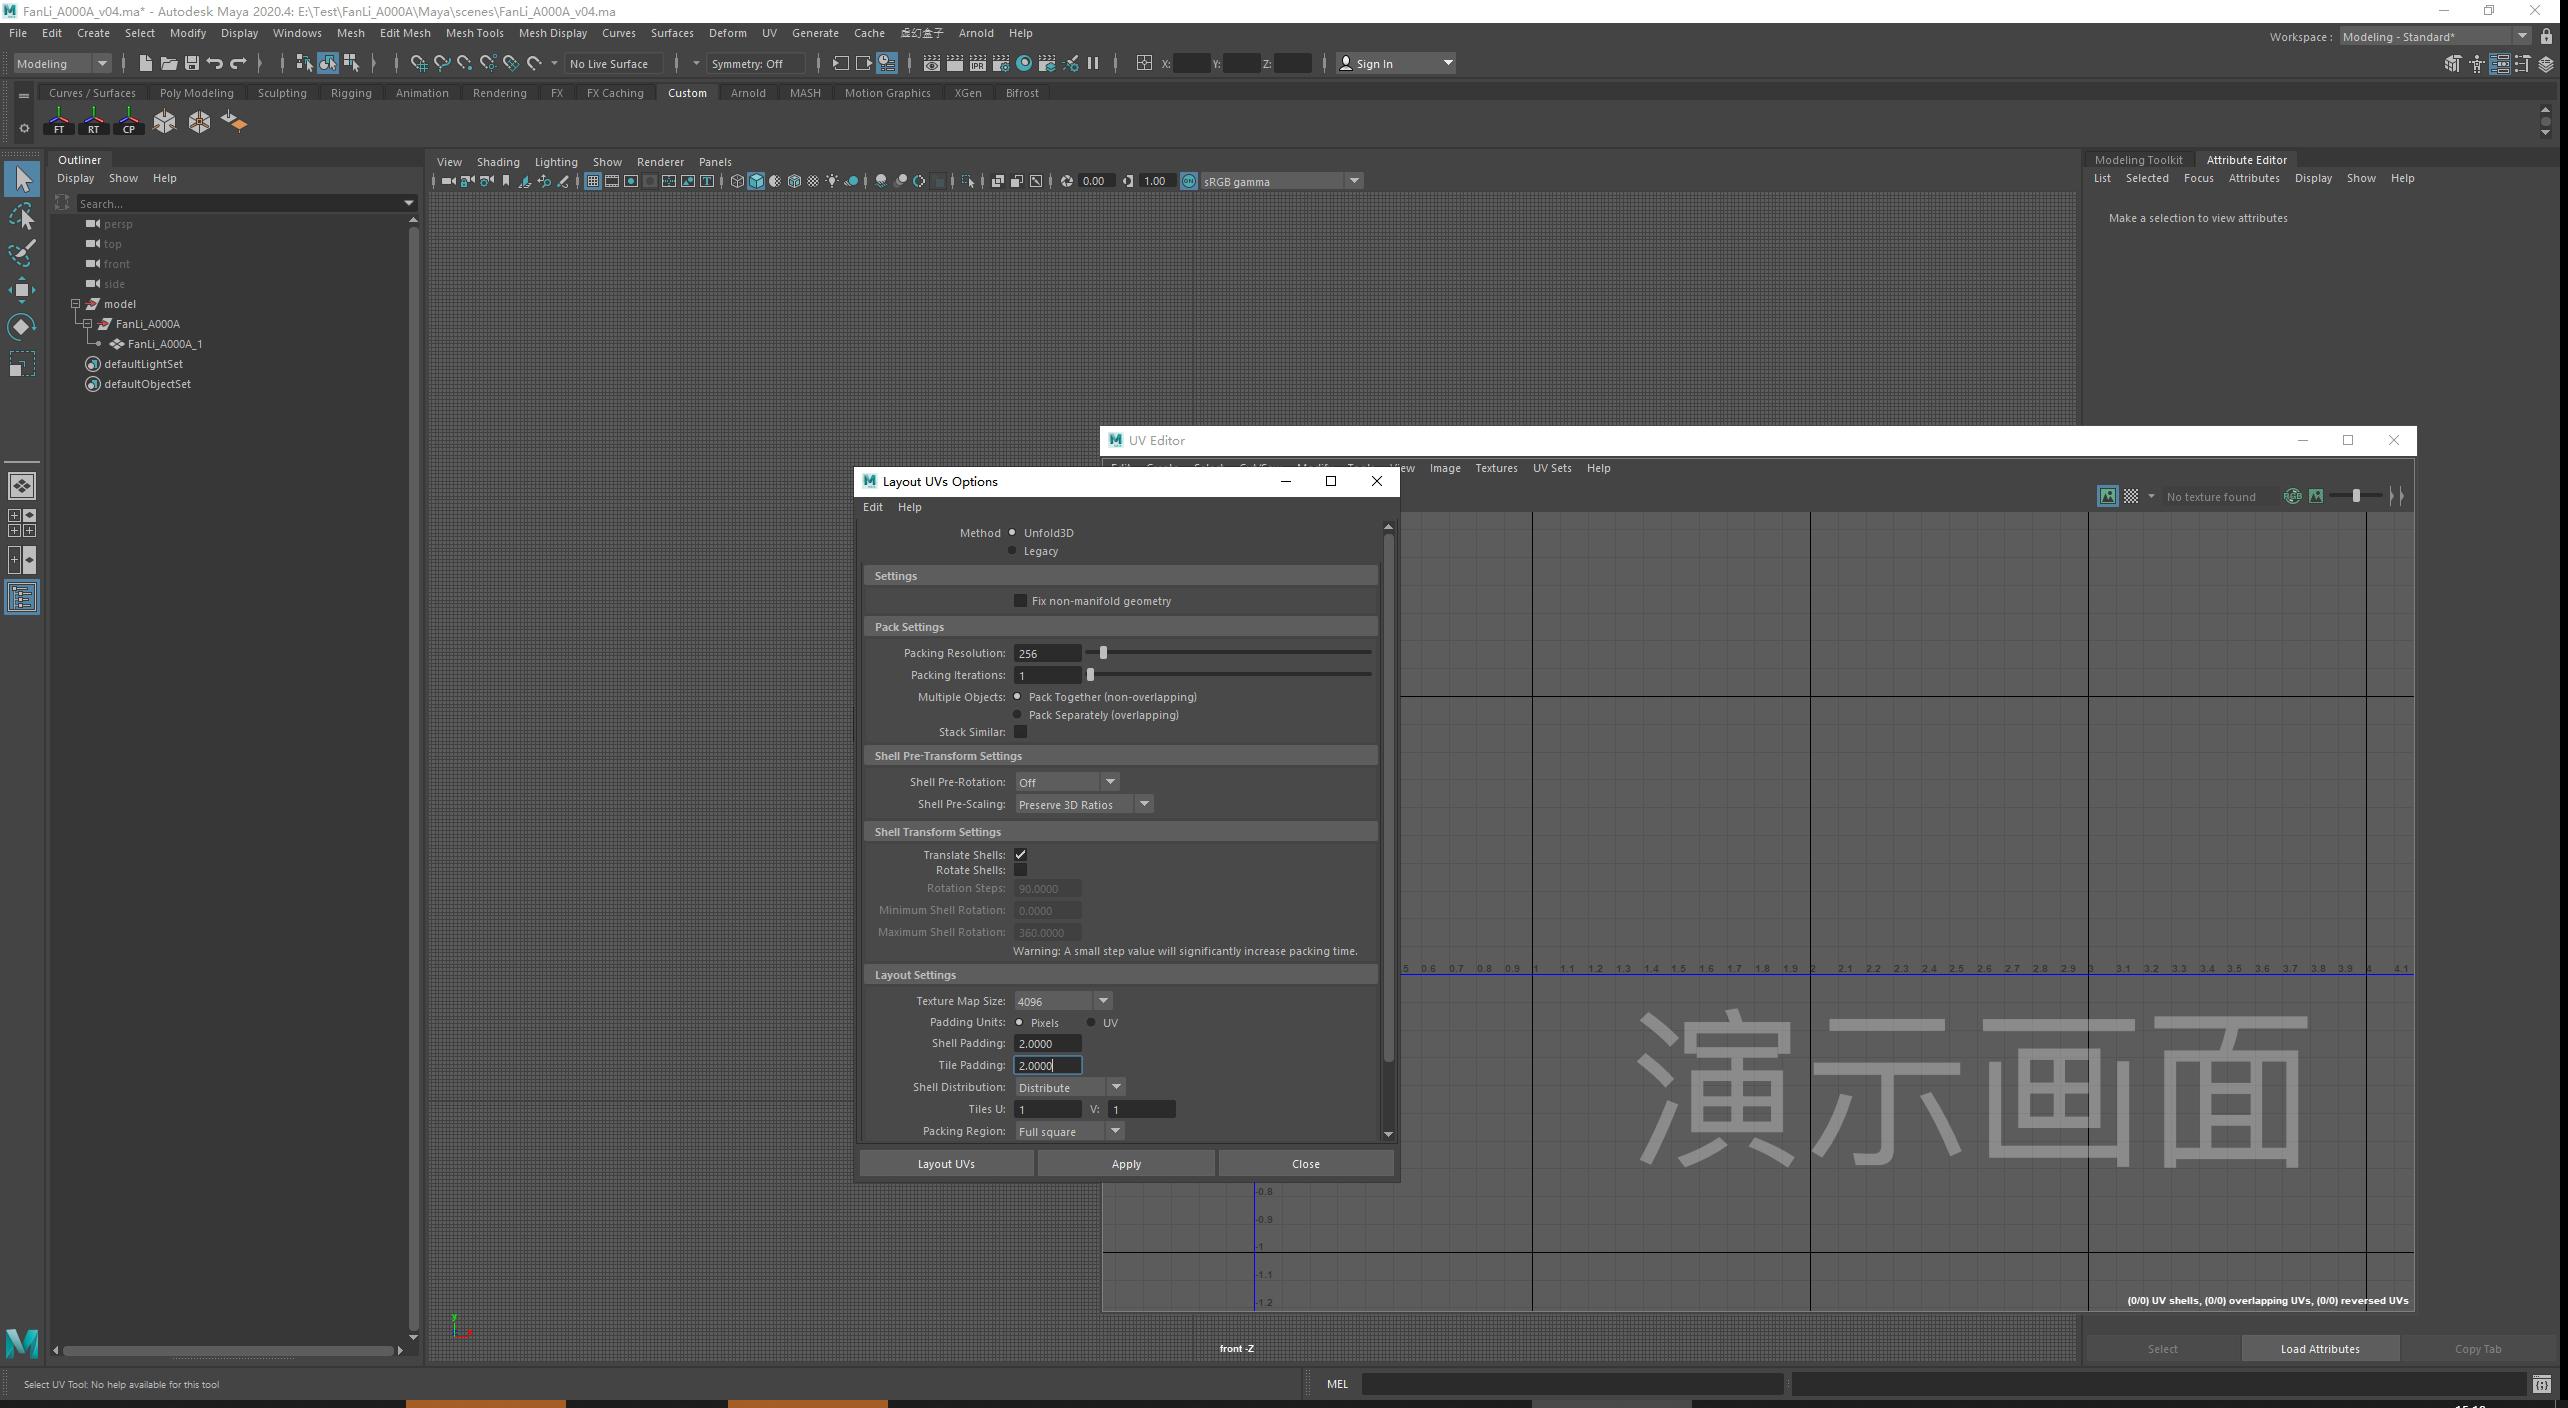Click Single Perspective layout icon

coord(22,486)
